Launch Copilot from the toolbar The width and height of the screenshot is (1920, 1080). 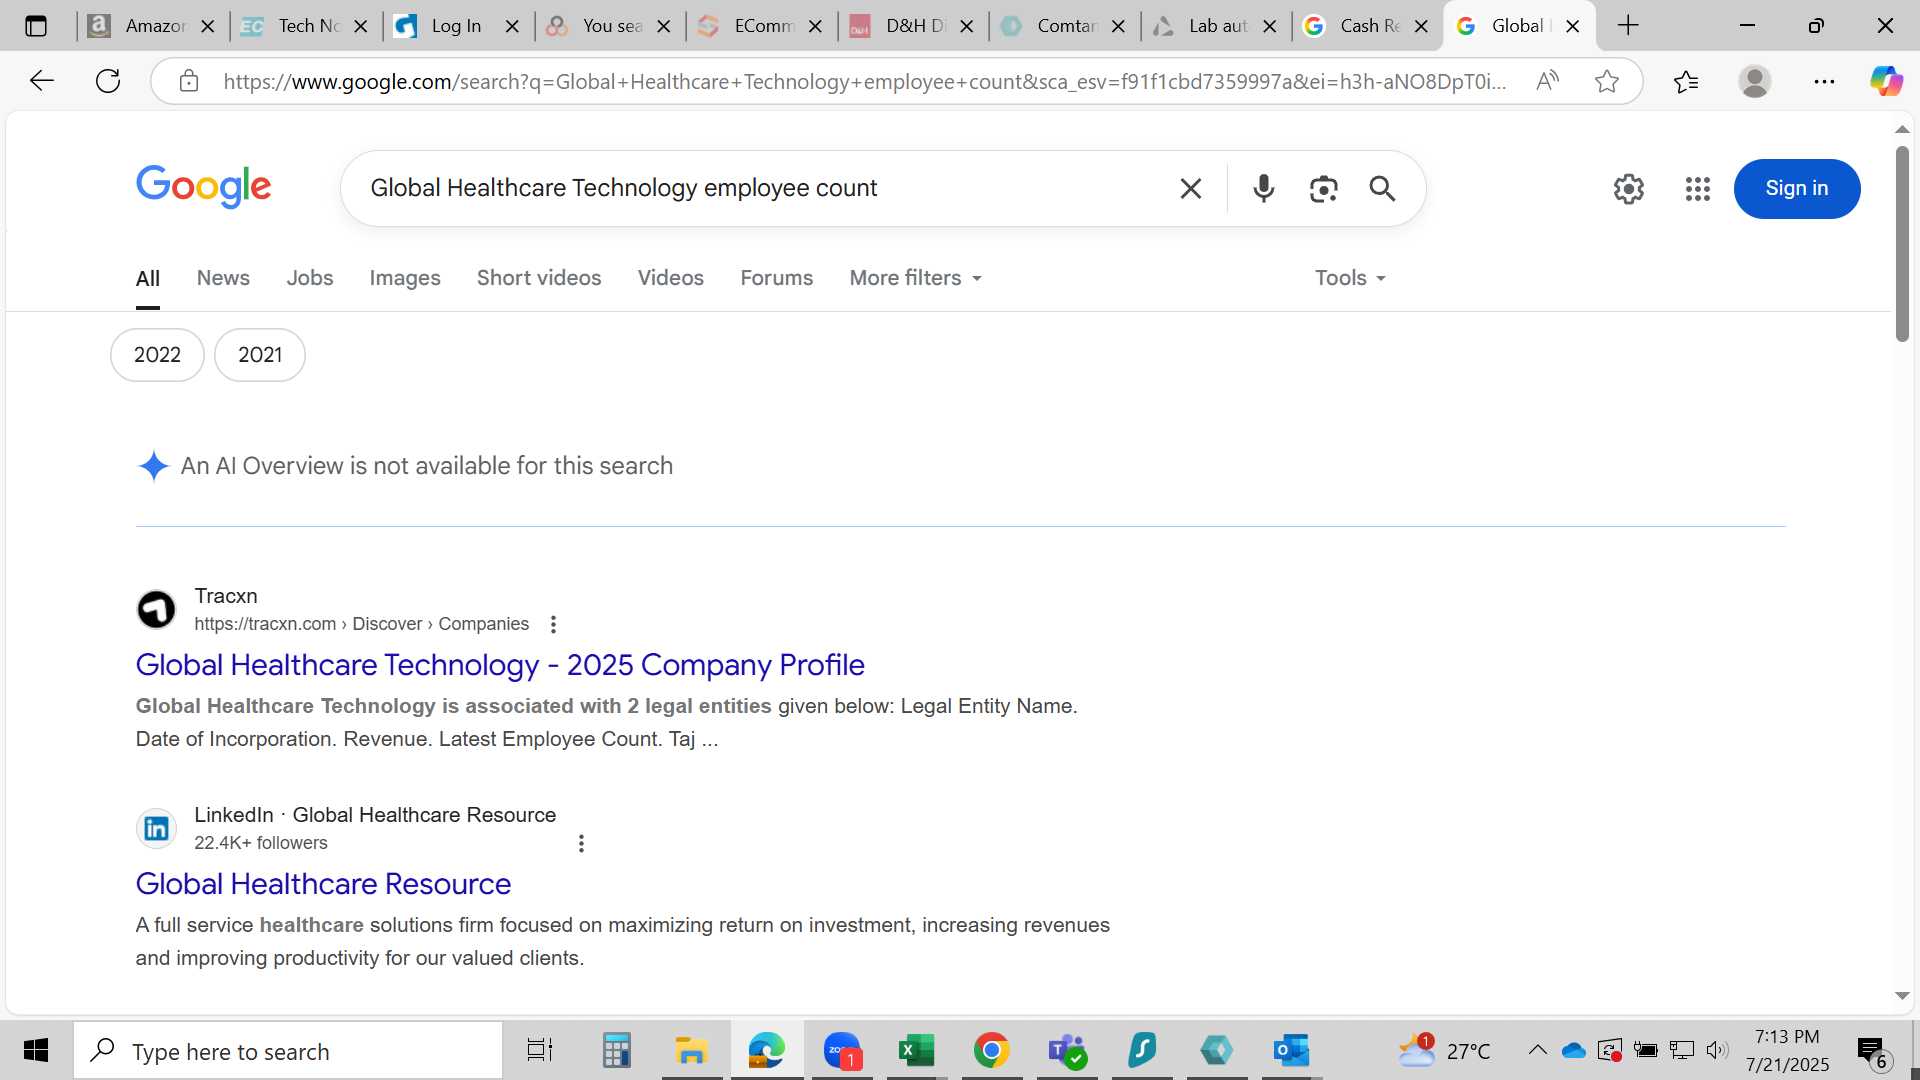1886,81
